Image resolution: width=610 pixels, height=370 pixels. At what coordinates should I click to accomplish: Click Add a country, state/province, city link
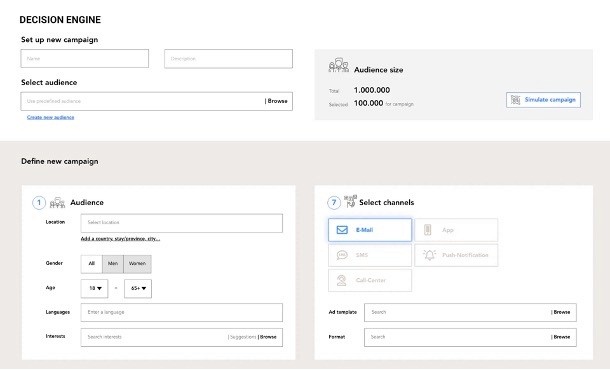point(120,239)
